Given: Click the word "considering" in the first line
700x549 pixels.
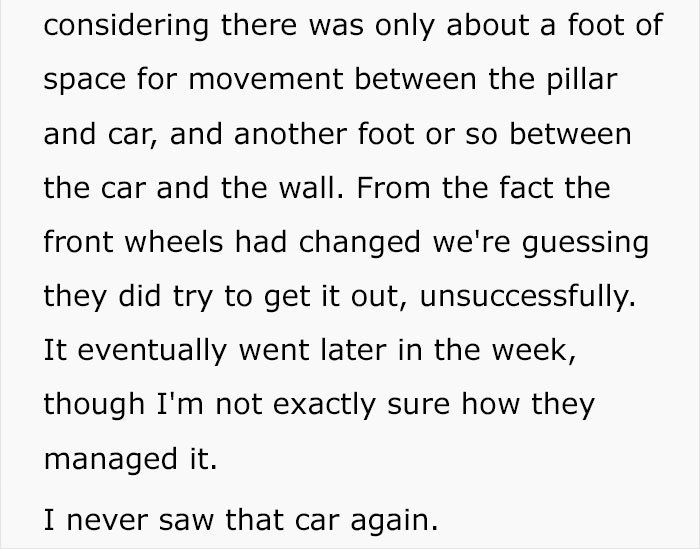Looking at the screenshot, I should coord(126,25).
